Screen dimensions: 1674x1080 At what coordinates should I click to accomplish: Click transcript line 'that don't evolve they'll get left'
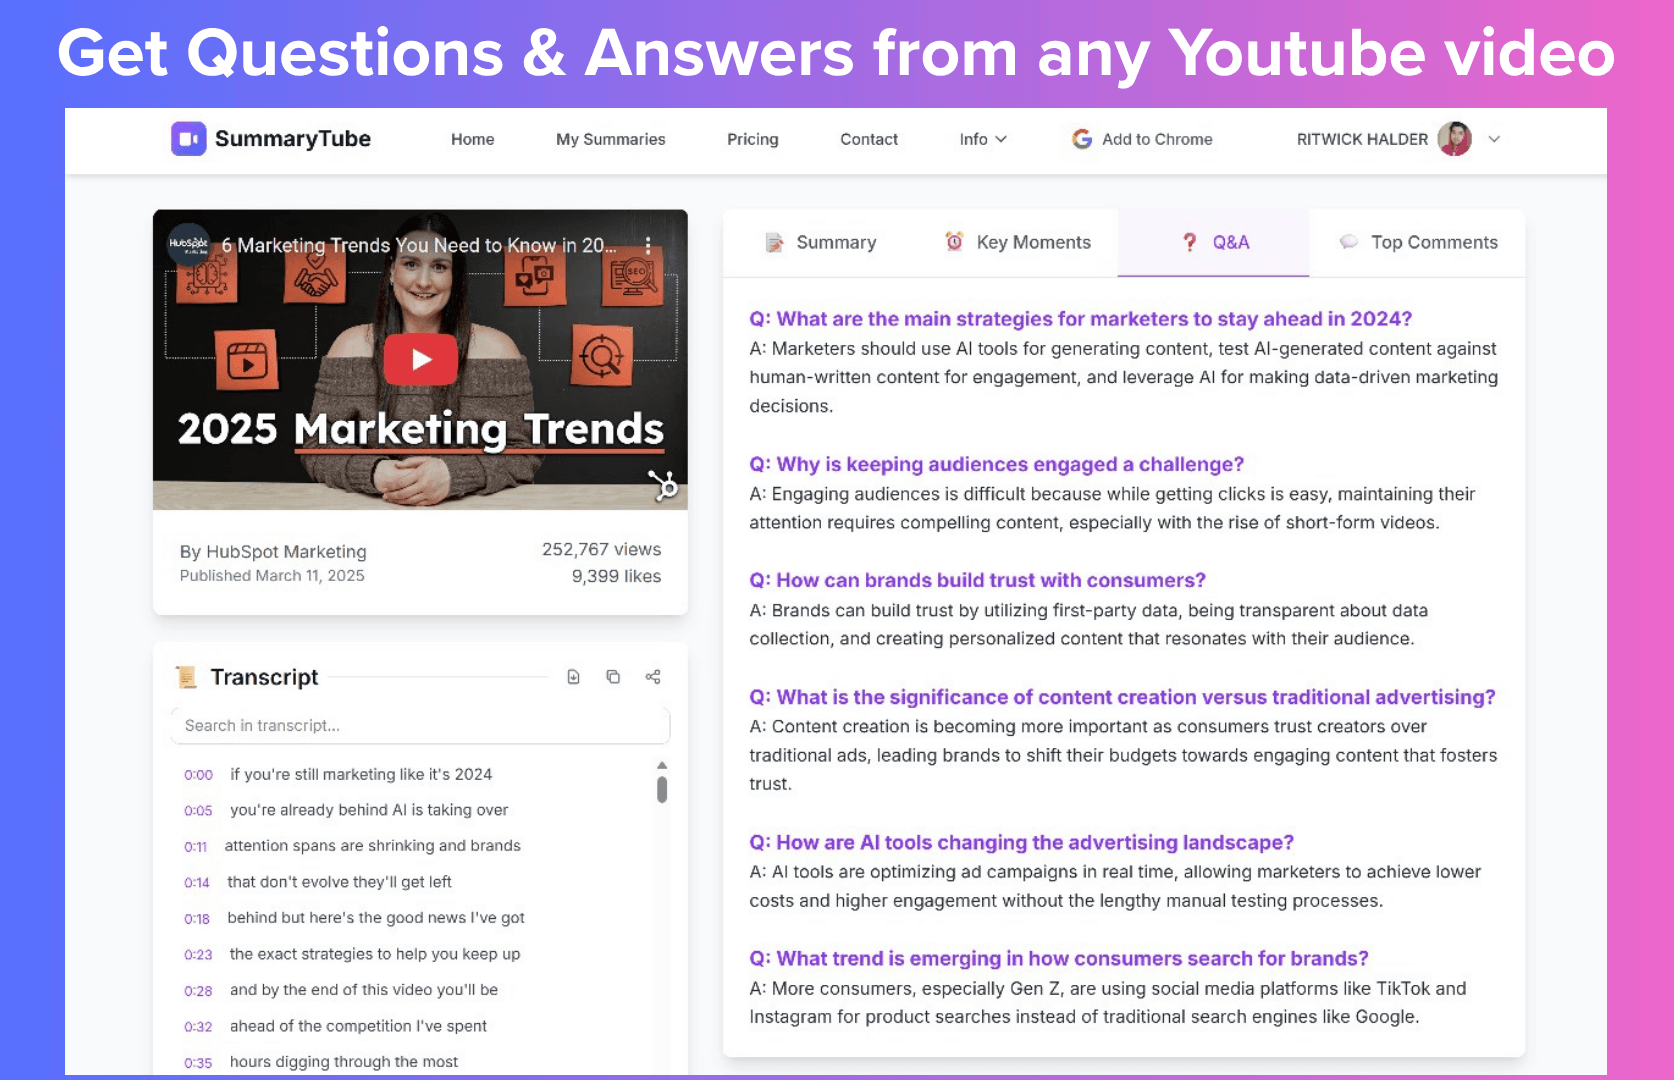340,882
